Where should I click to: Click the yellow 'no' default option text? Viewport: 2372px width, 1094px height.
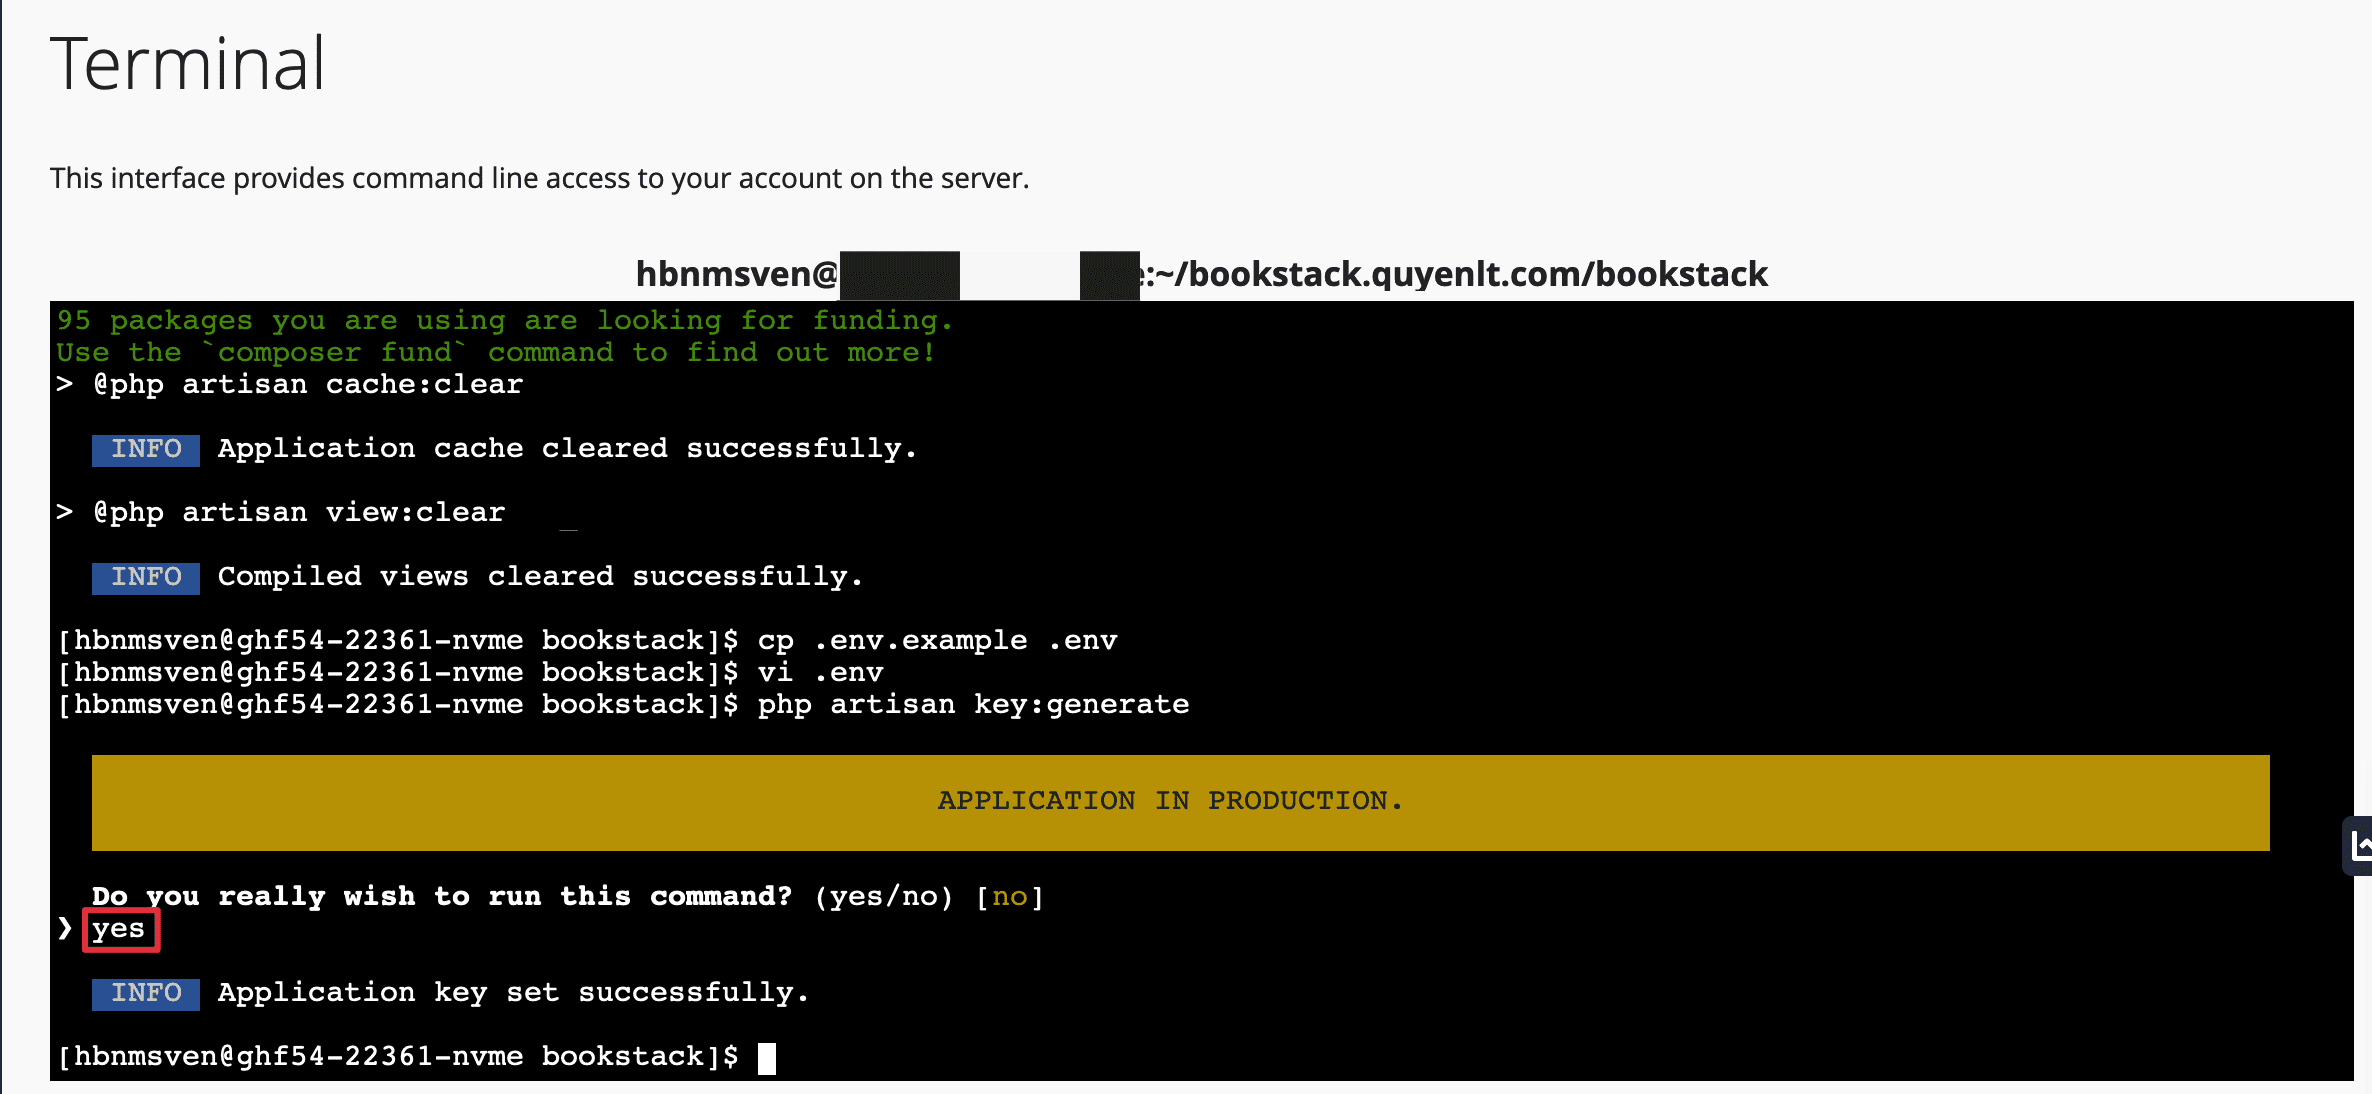[x=1009, y=897]
